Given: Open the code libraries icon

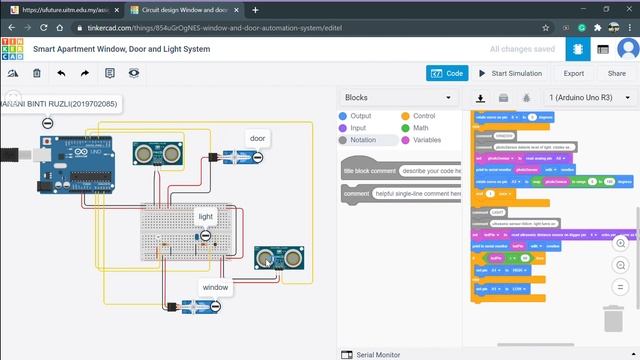Looking at the screenshot, I should [x=503, y=98].
